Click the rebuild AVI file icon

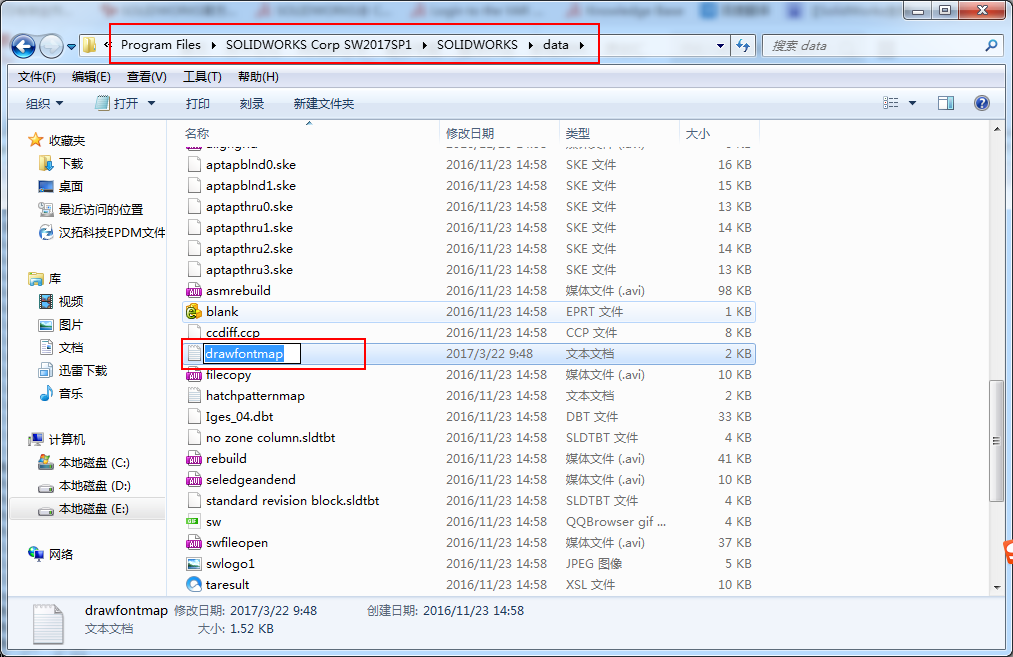(194, 459)
